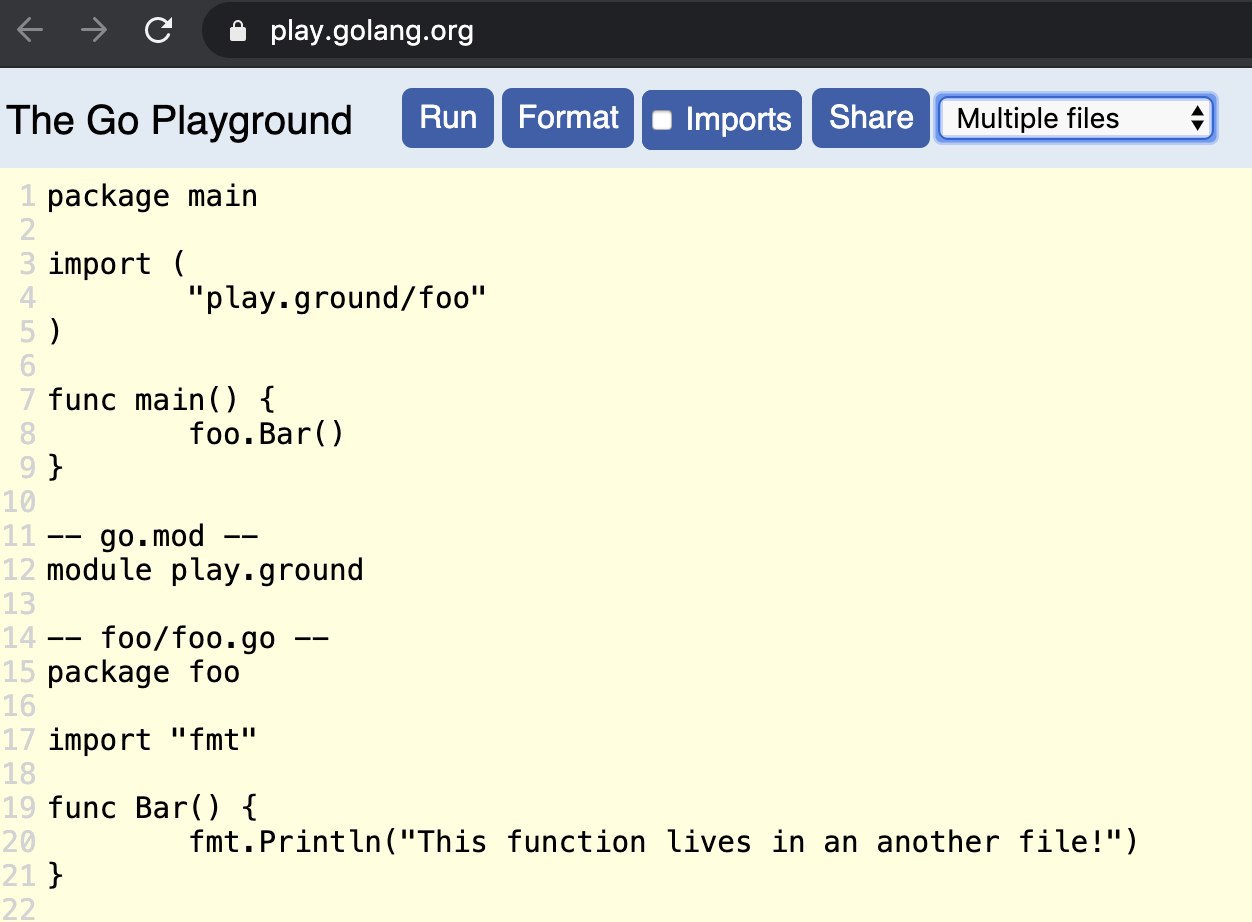Click the 'module play.ground' line
This screenshot has width=1252, height=922.
point(205,570)
